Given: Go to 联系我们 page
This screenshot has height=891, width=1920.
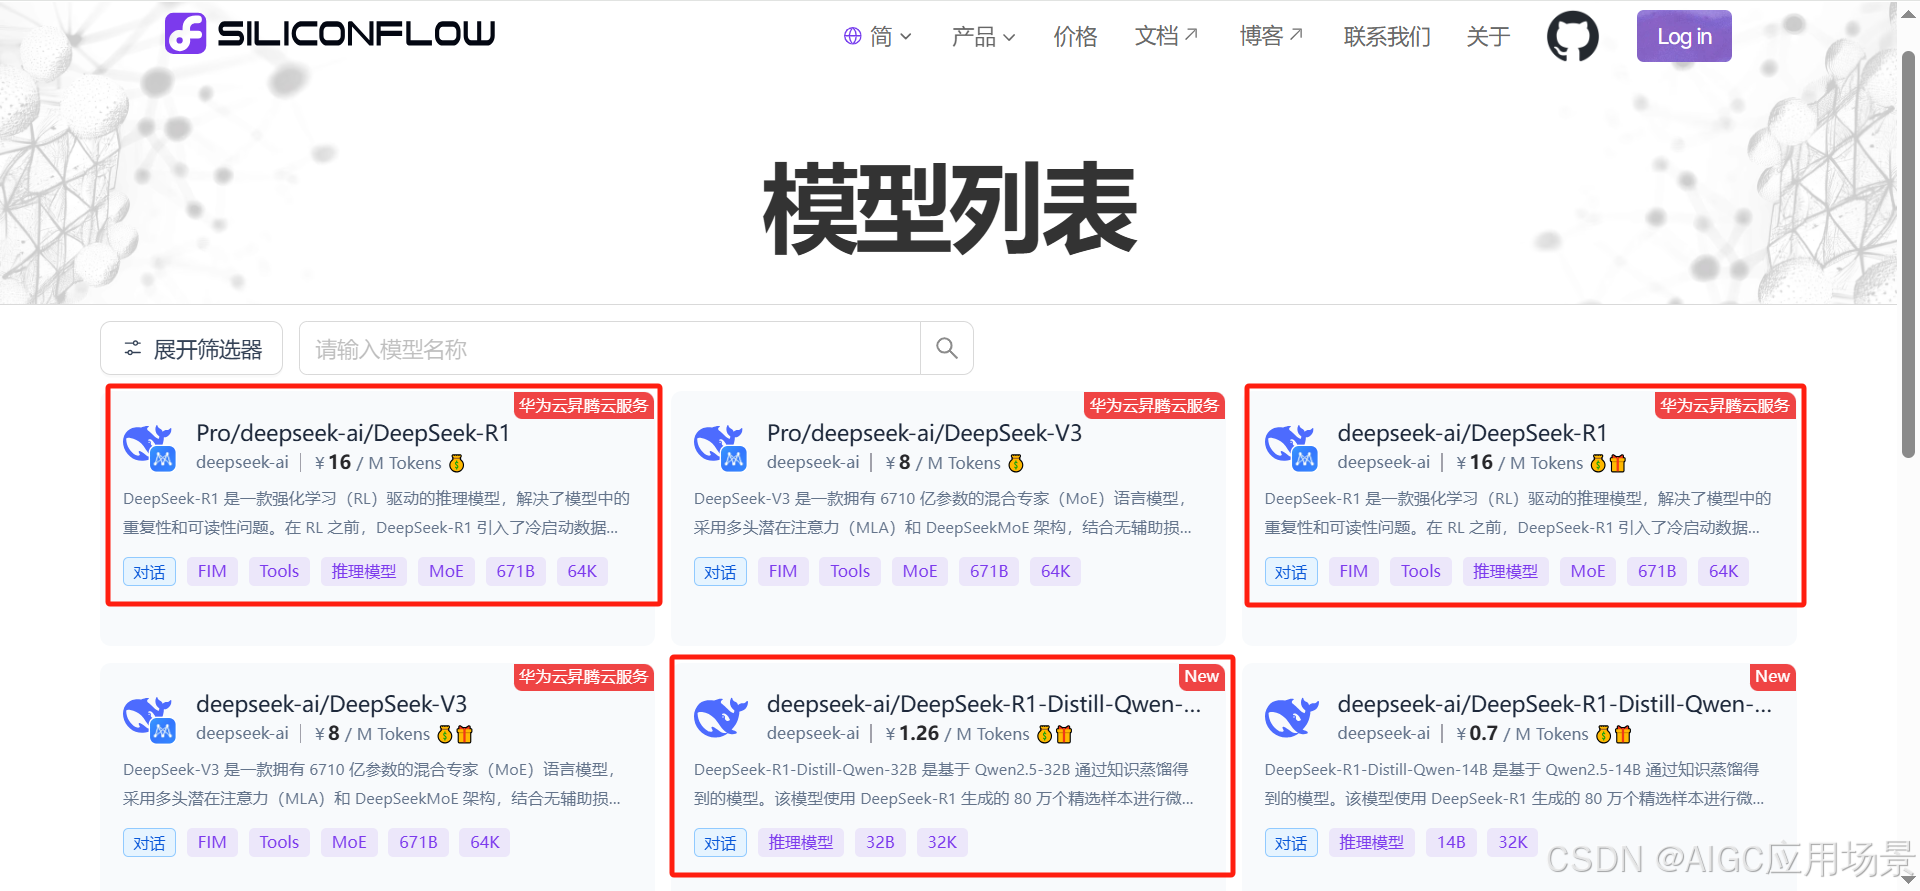Looking at the screenshot, I should [x=1387, y=36].
